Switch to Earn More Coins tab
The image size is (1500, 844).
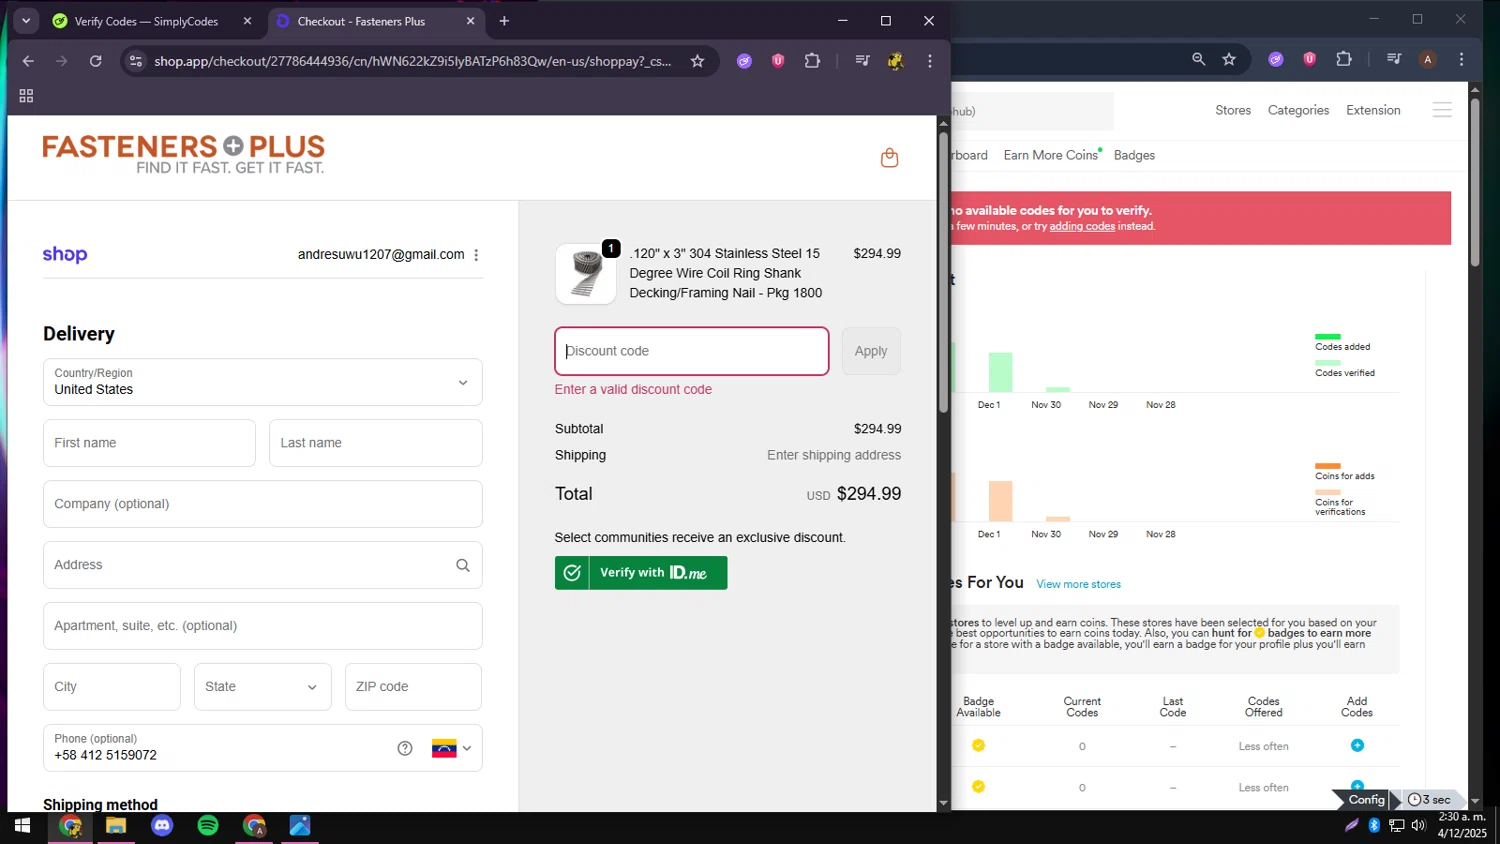tap(1051, 155)
